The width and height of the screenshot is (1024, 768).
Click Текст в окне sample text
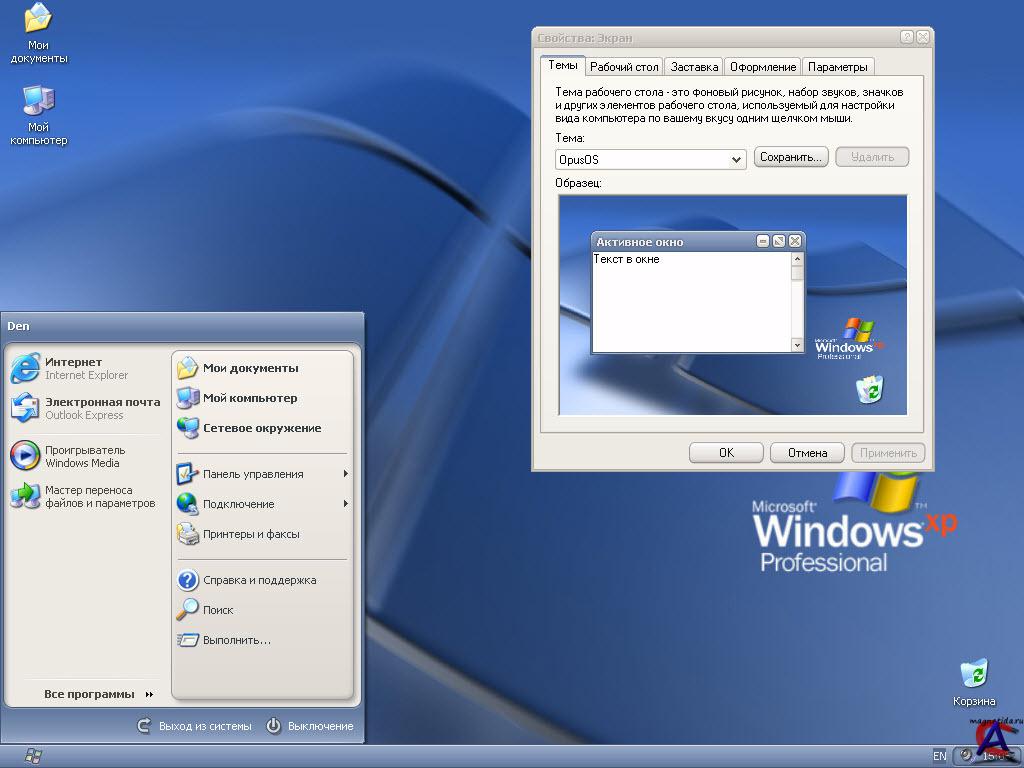click(x=626, y=259)
